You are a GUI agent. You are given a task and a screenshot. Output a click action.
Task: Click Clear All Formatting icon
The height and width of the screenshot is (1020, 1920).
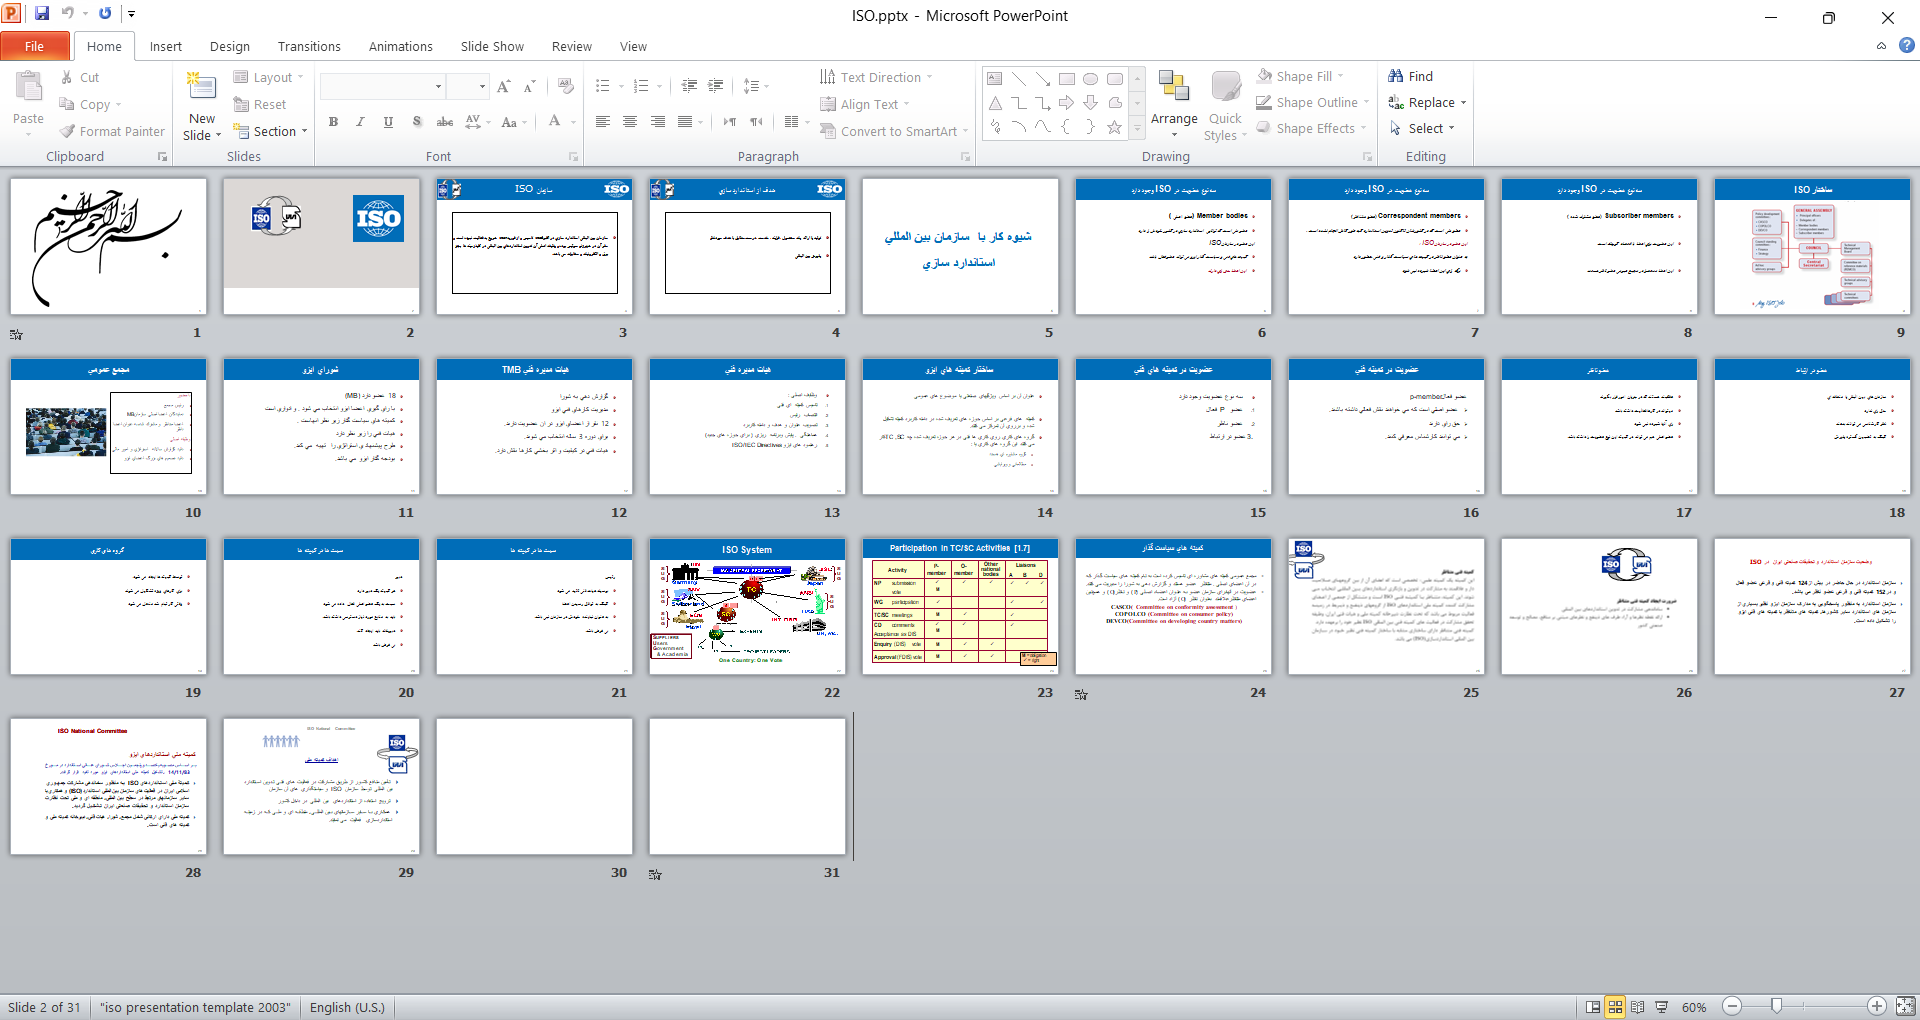(x=566, y=87)
